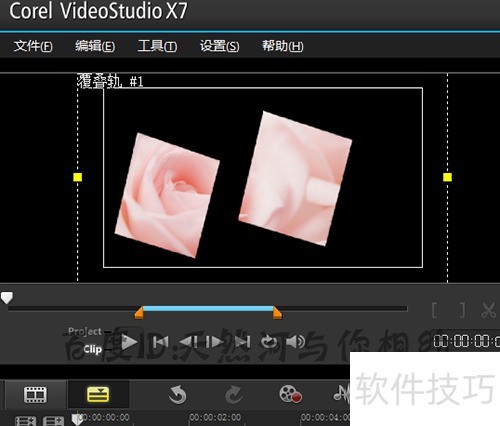Step back to previous frame

coord(189,342)
